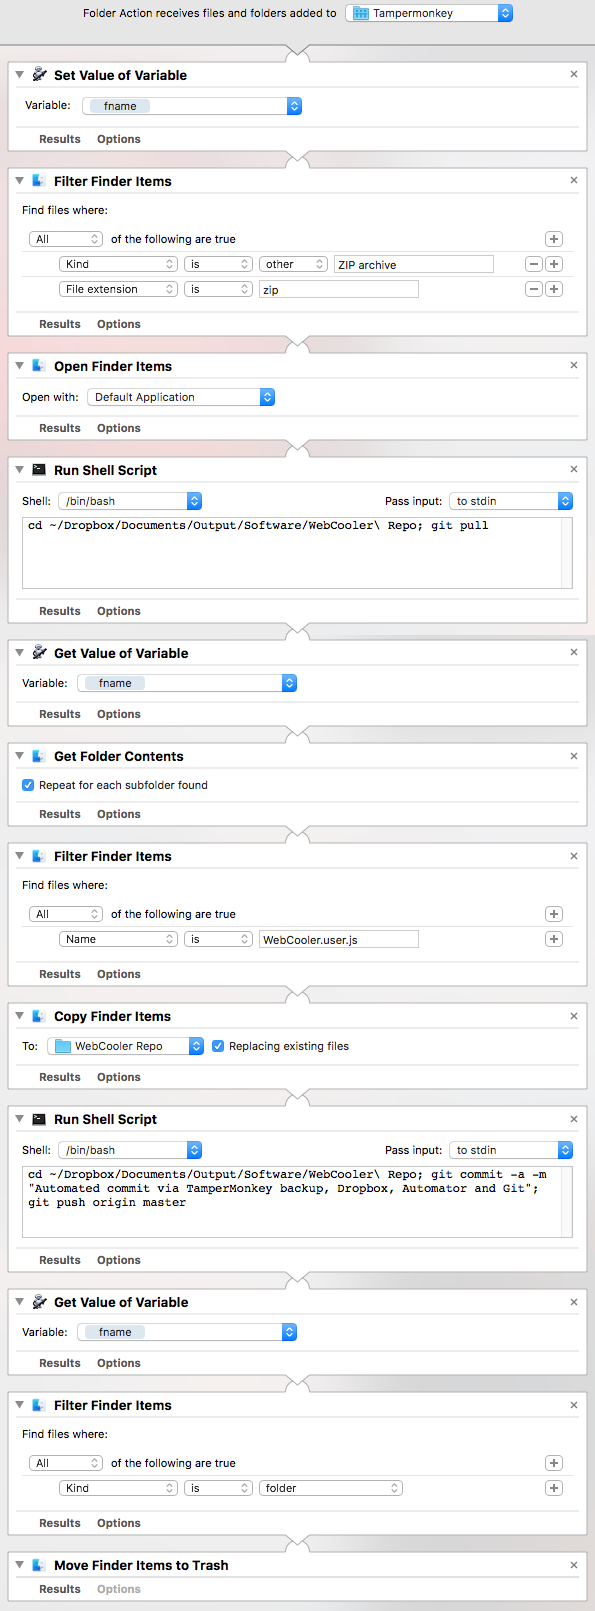Screen dimensions: 595x1611
Task: Click the Copy Finder Items action icon
Action: (39, 1016)
